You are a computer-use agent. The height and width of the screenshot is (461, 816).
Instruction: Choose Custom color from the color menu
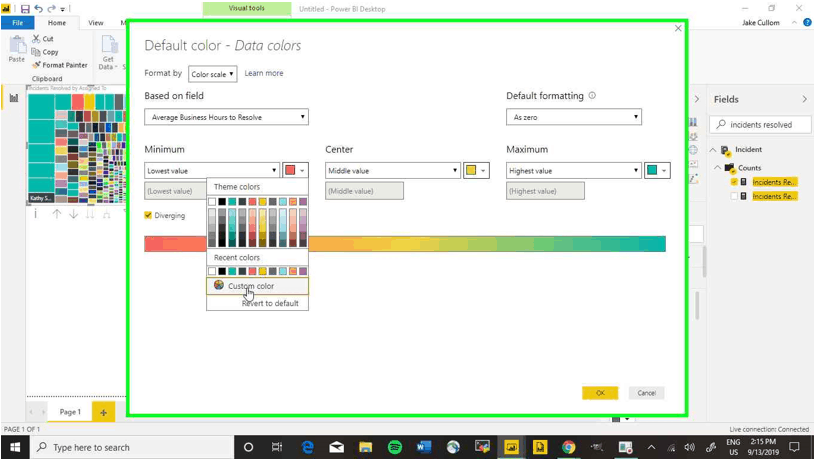pyautogui.click(x=258, y=286)
